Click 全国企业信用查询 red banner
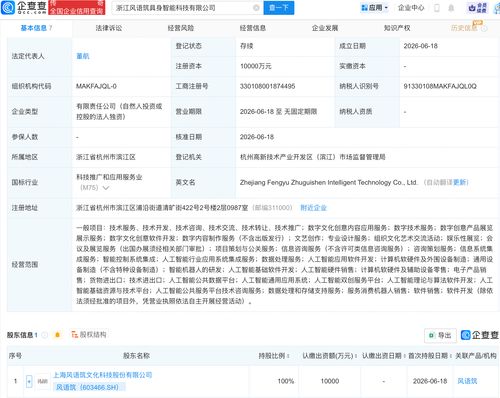Viewport: 500px width, 398px height. (x=76, y=8)
